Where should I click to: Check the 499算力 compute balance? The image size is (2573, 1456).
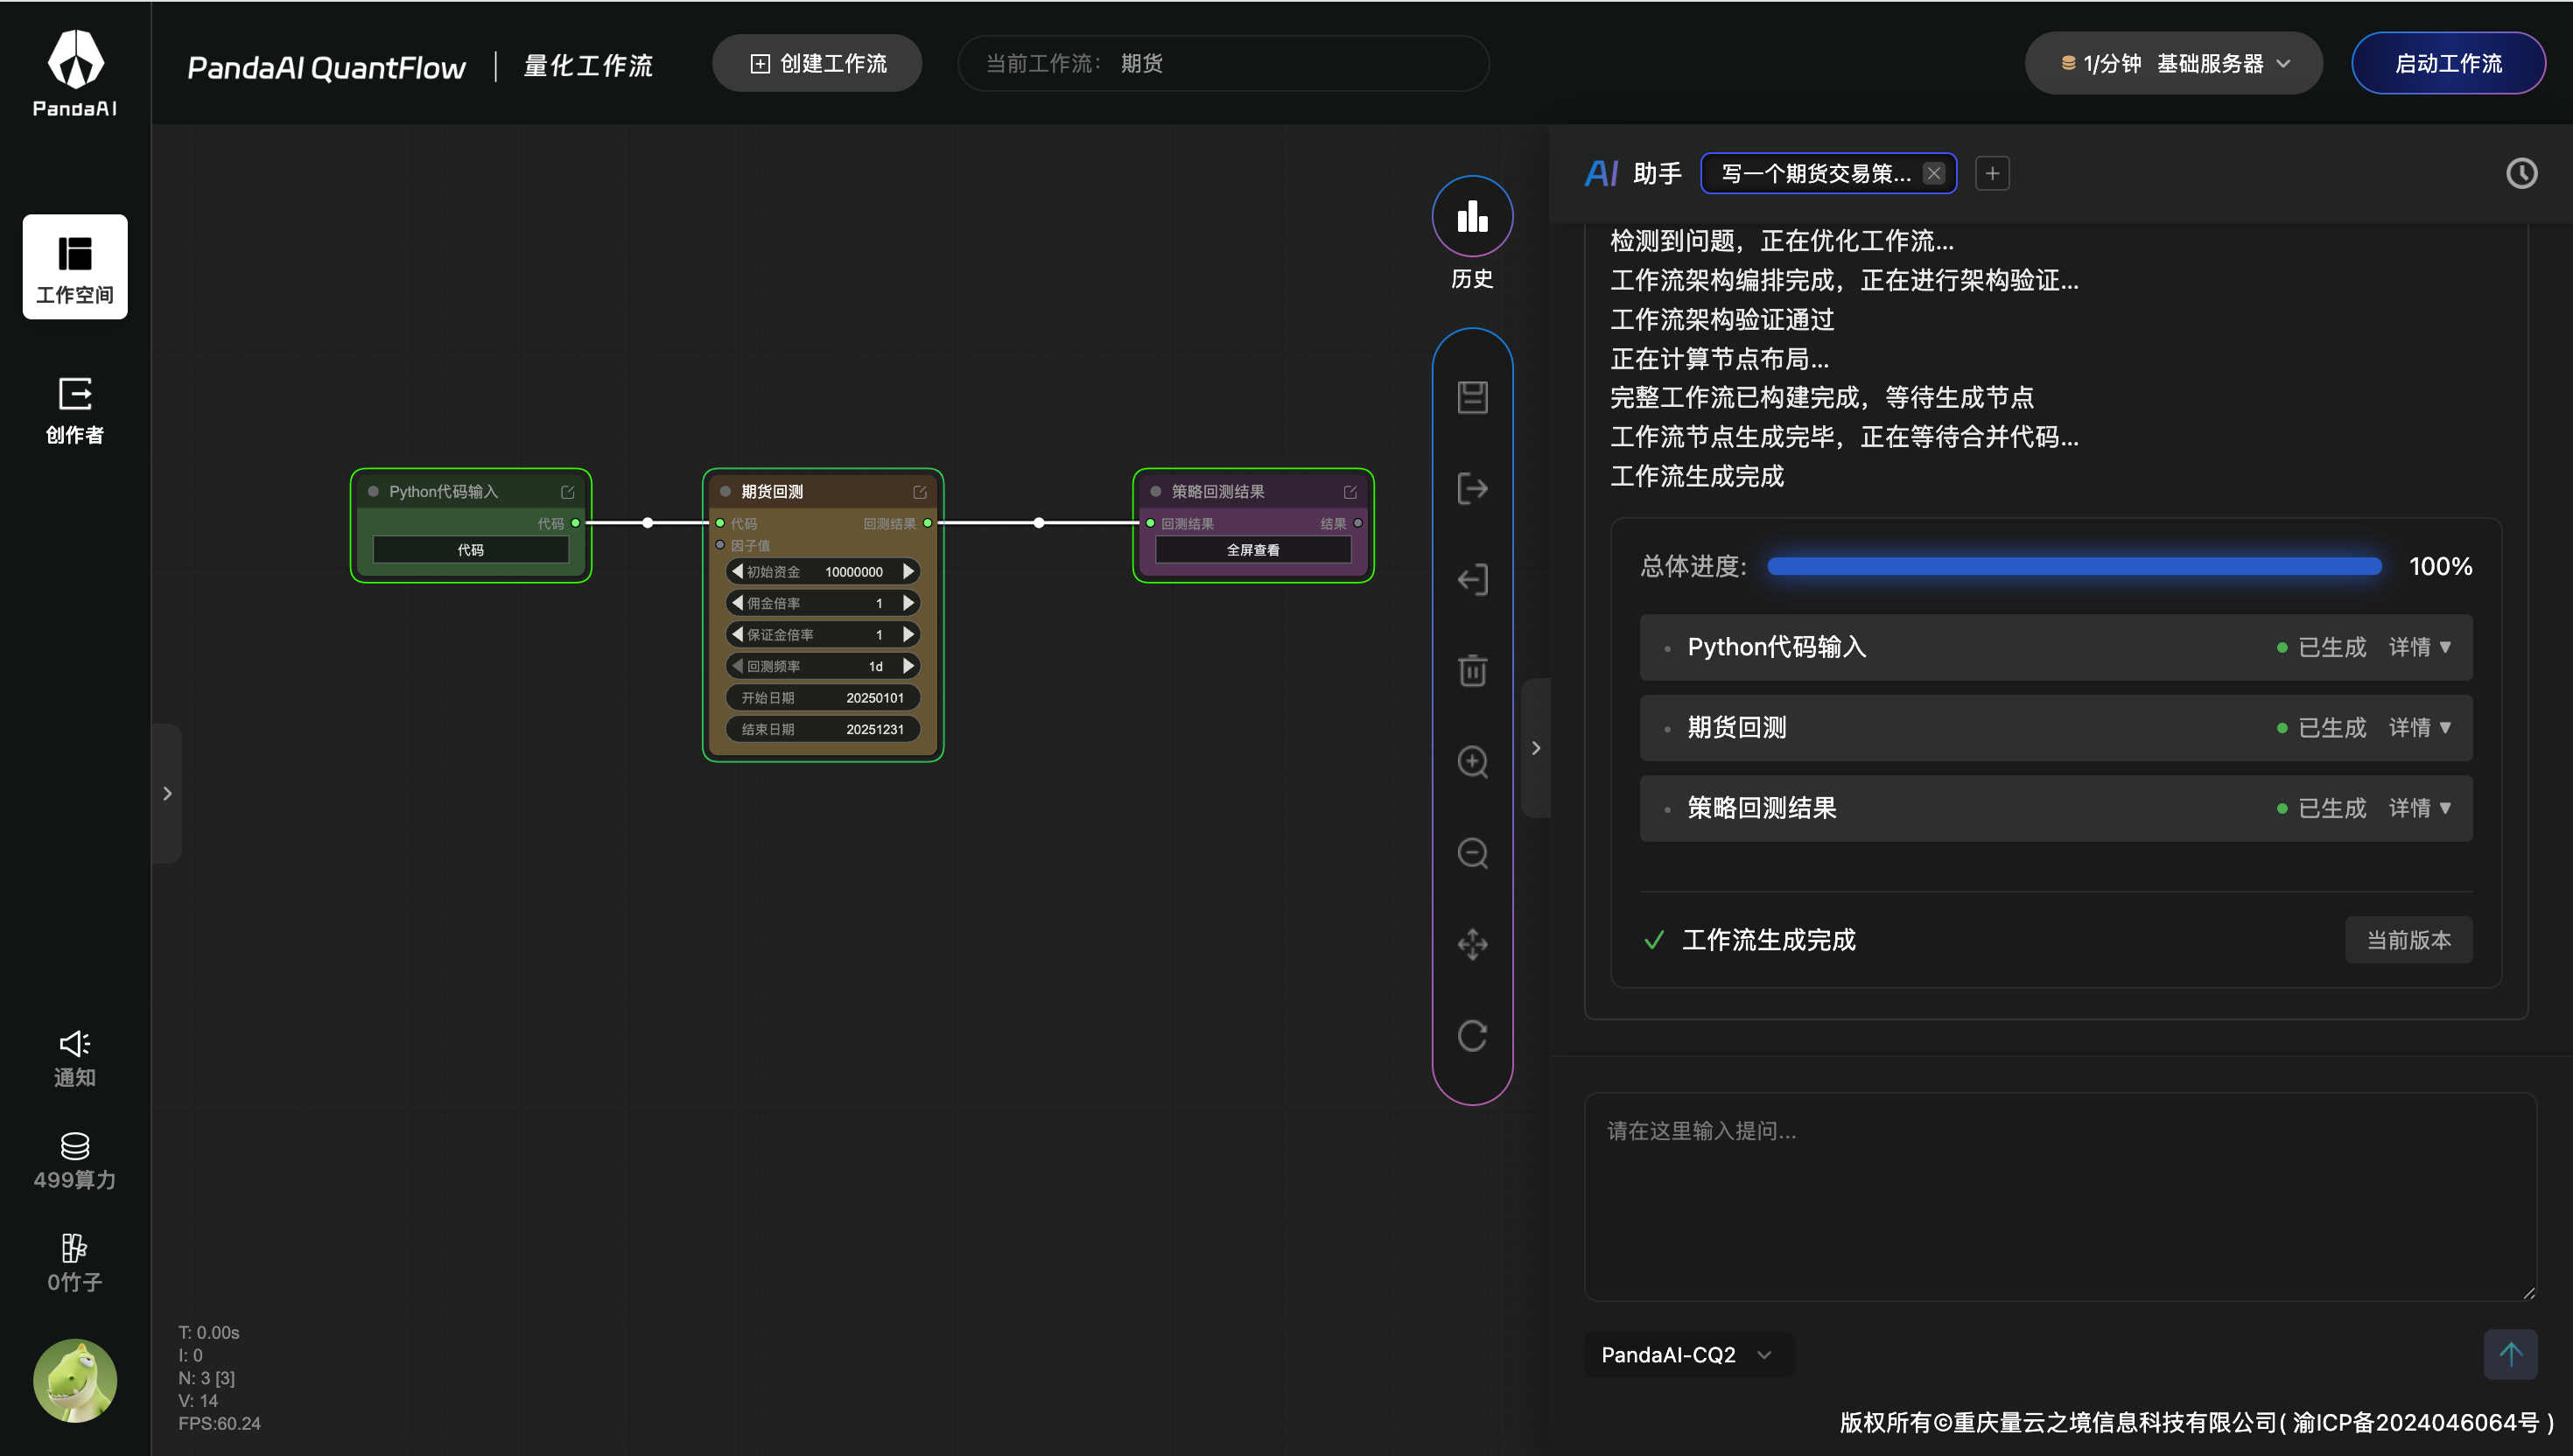(x=75, y=1161)
